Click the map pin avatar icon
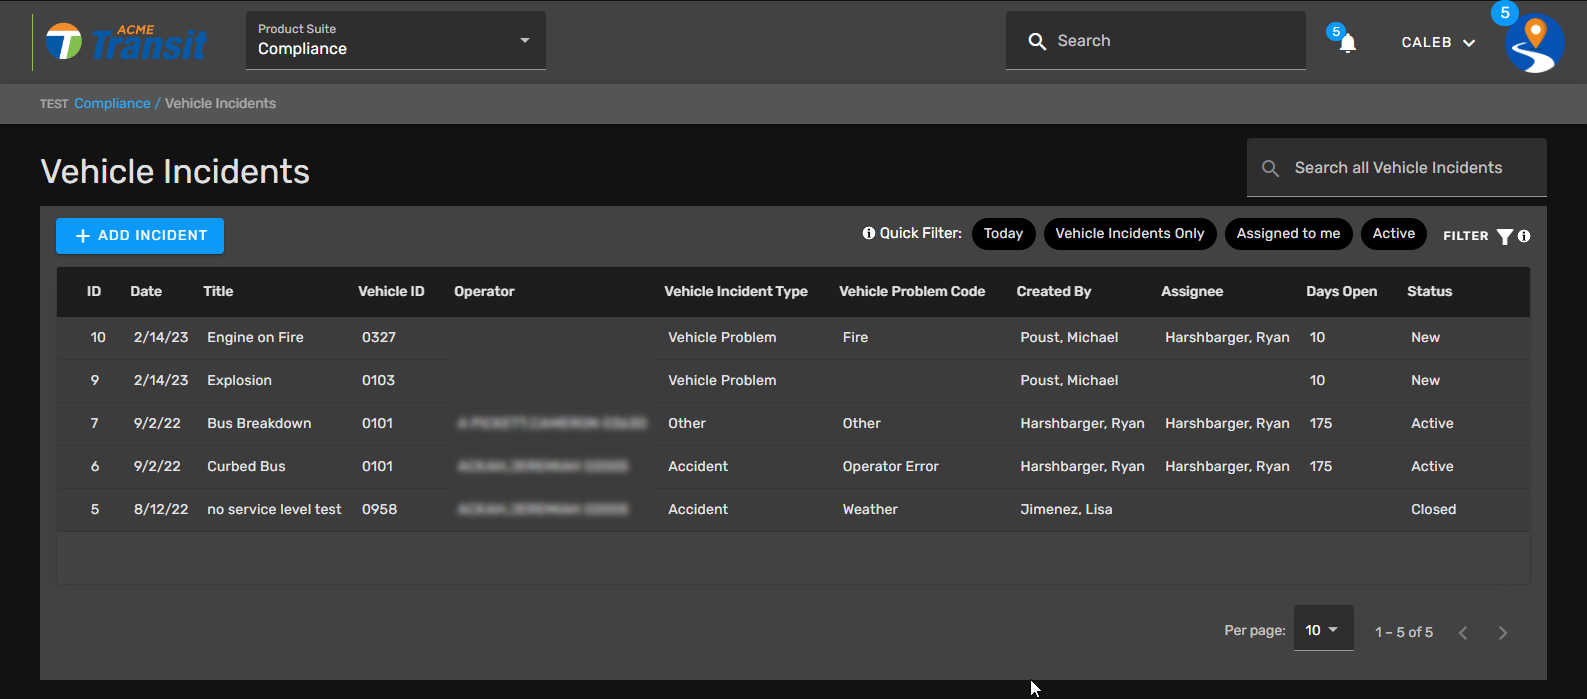 pos(1534,44)
